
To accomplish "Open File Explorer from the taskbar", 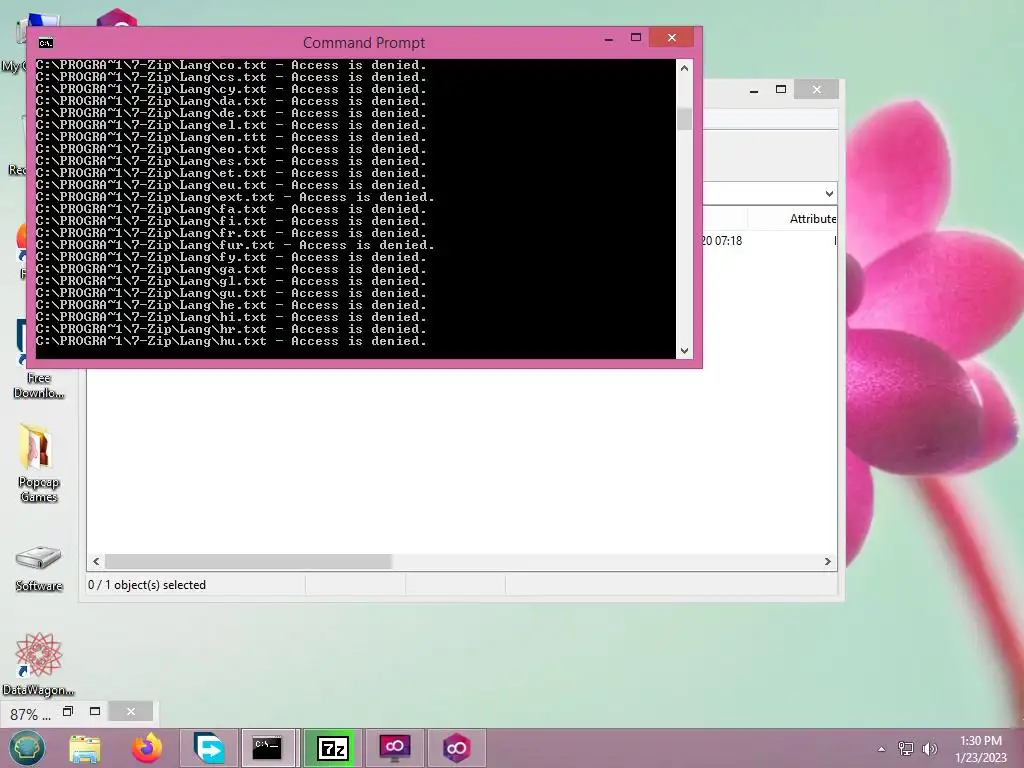I will coord(85,748).
